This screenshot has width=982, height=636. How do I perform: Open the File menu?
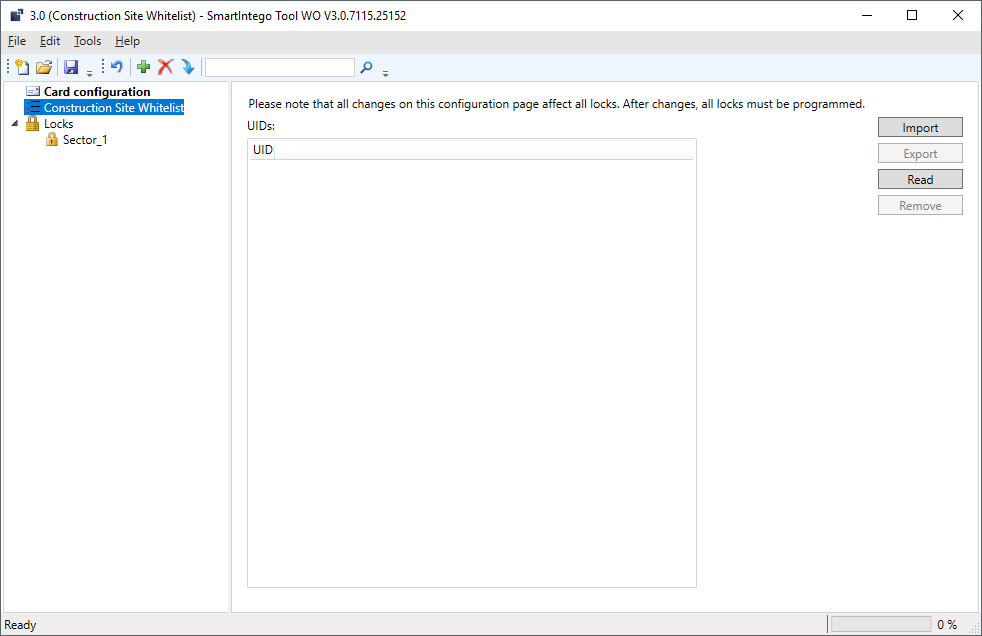tap(17, 41)
